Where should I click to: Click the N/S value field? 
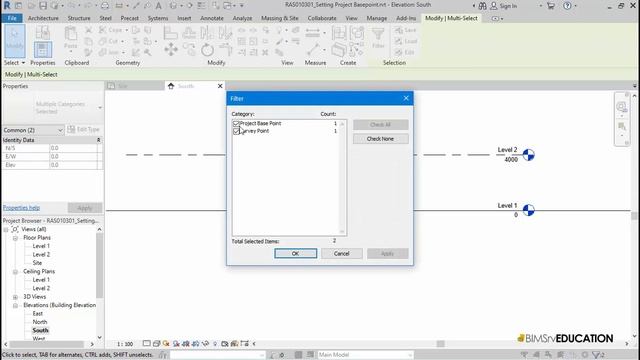pyautogui.click(x=73, y=148)
